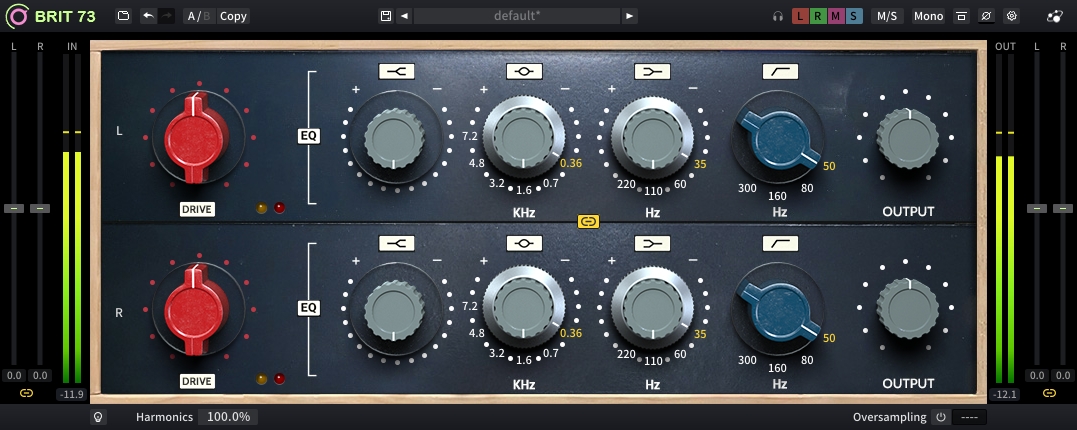
Task: Open the preset folder browser icon
Action: (123, 16)
